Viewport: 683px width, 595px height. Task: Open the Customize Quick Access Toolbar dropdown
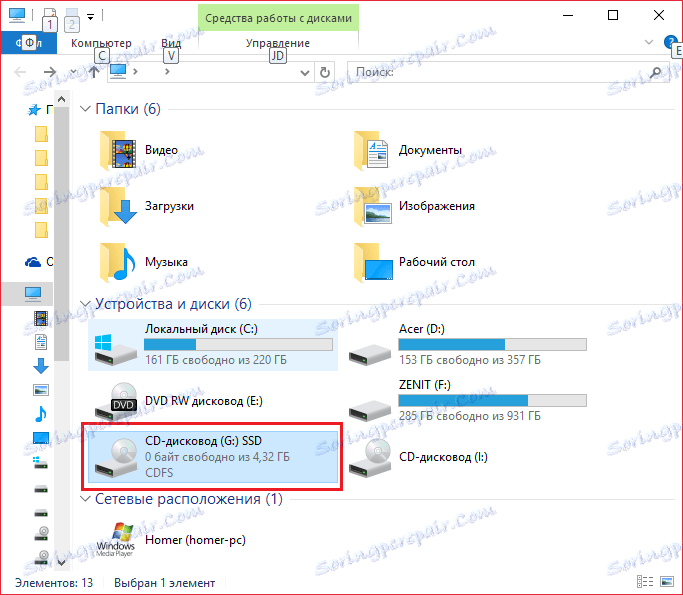point(91,17)
